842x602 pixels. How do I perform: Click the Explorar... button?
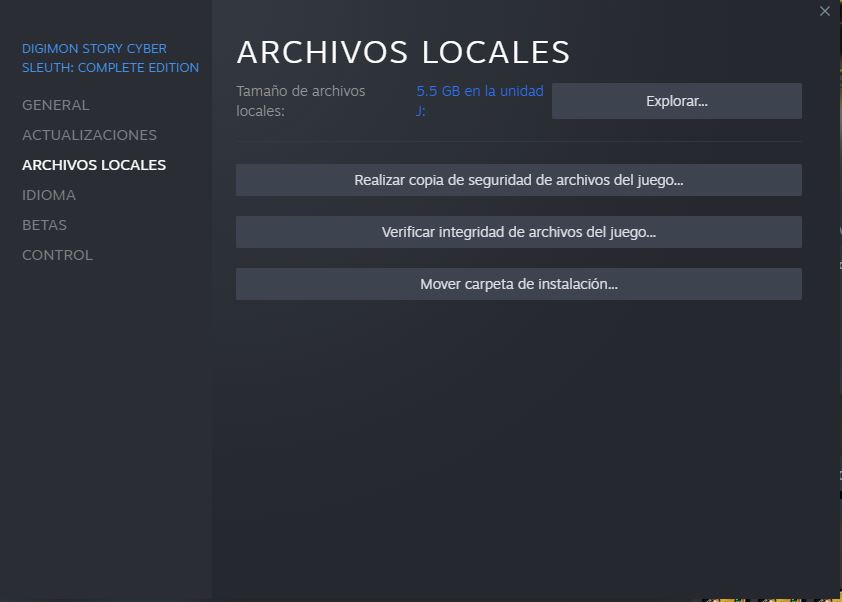(677, 101)
